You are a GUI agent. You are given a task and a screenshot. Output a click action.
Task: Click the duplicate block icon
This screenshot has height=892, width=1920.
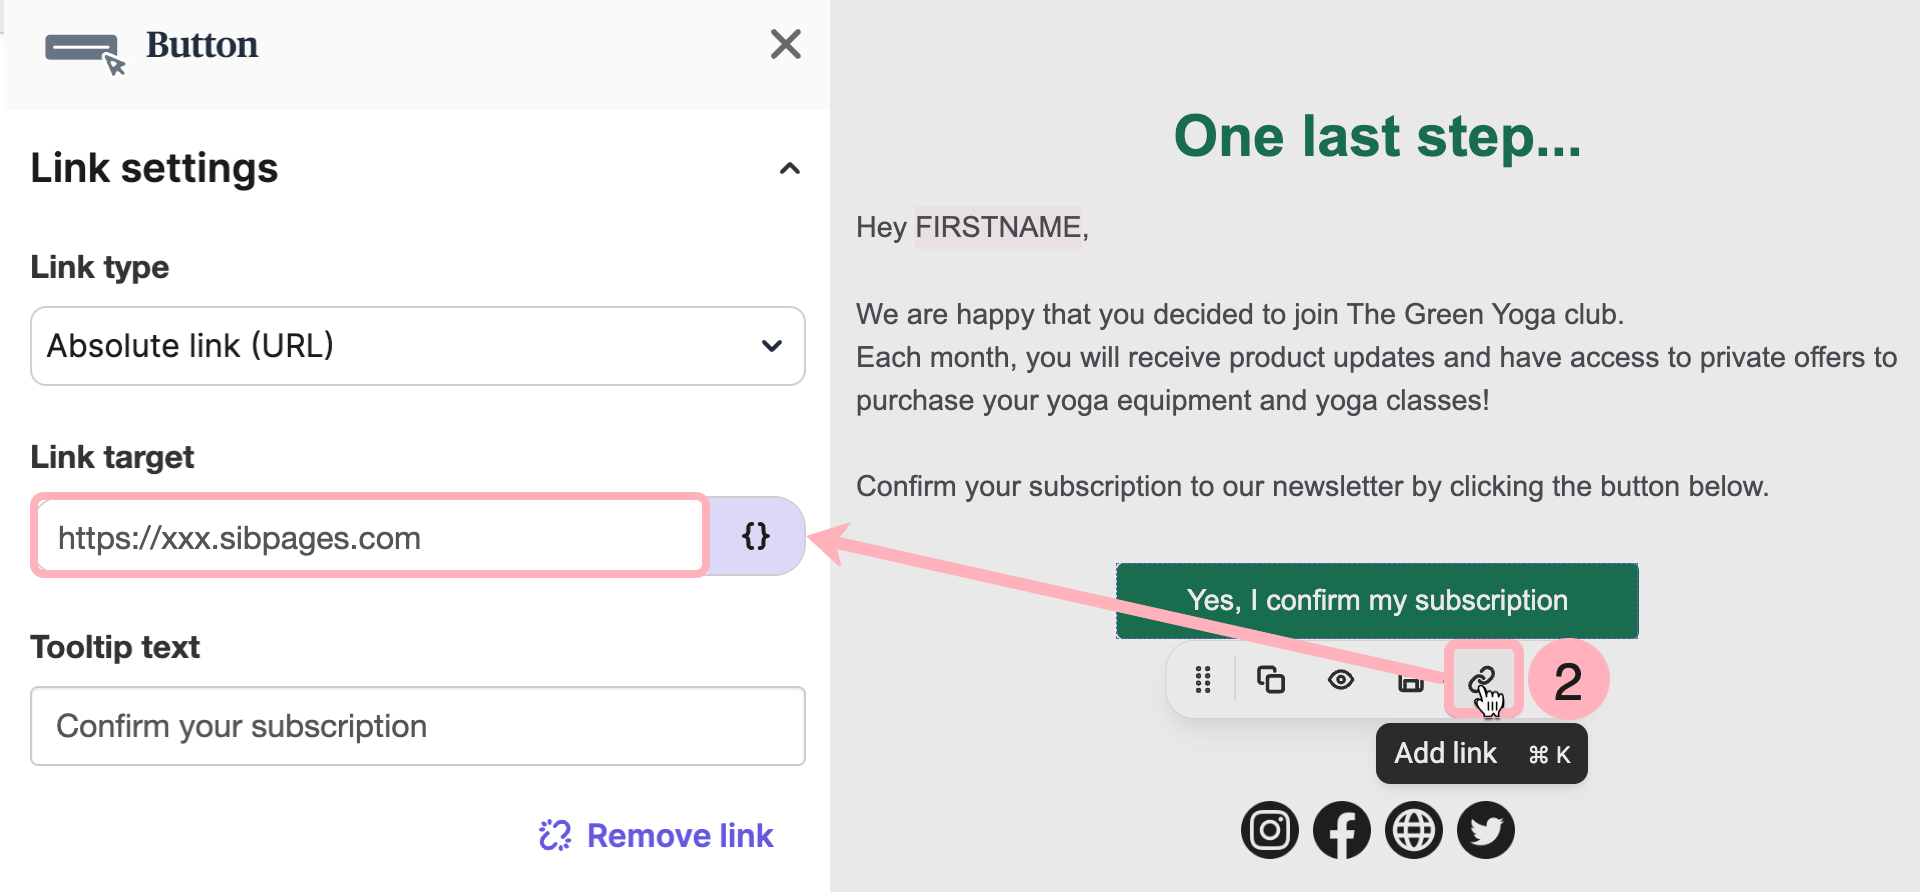tap(1270, 680)
